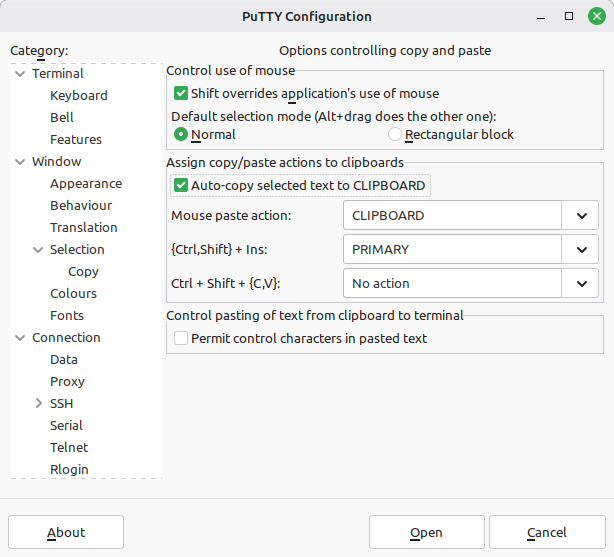Collapse the Terminal category arrow
The width and height of the screenshot is (614, 557).
click(21, 74)
